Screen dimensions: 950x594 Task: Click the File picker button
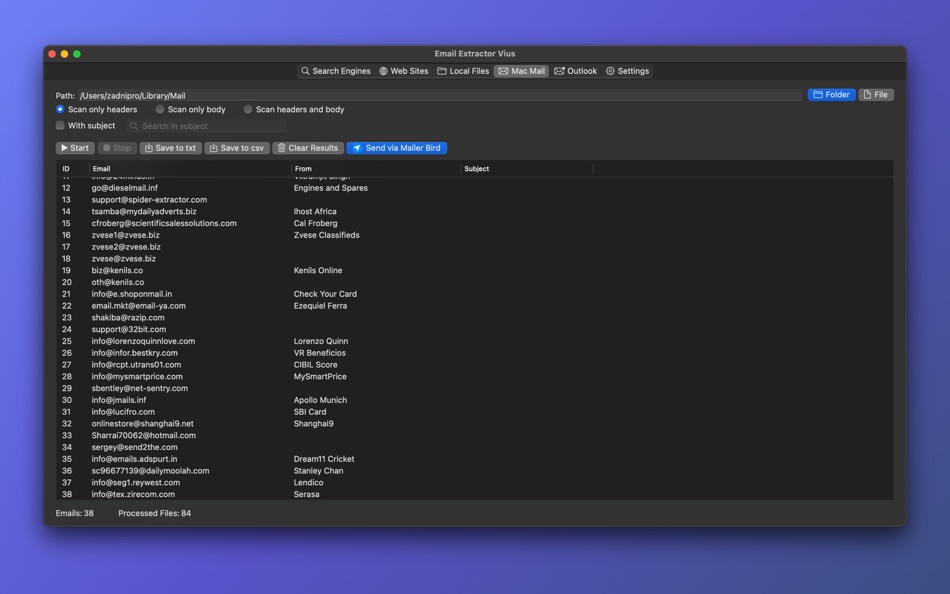click(x=875, y=94)
